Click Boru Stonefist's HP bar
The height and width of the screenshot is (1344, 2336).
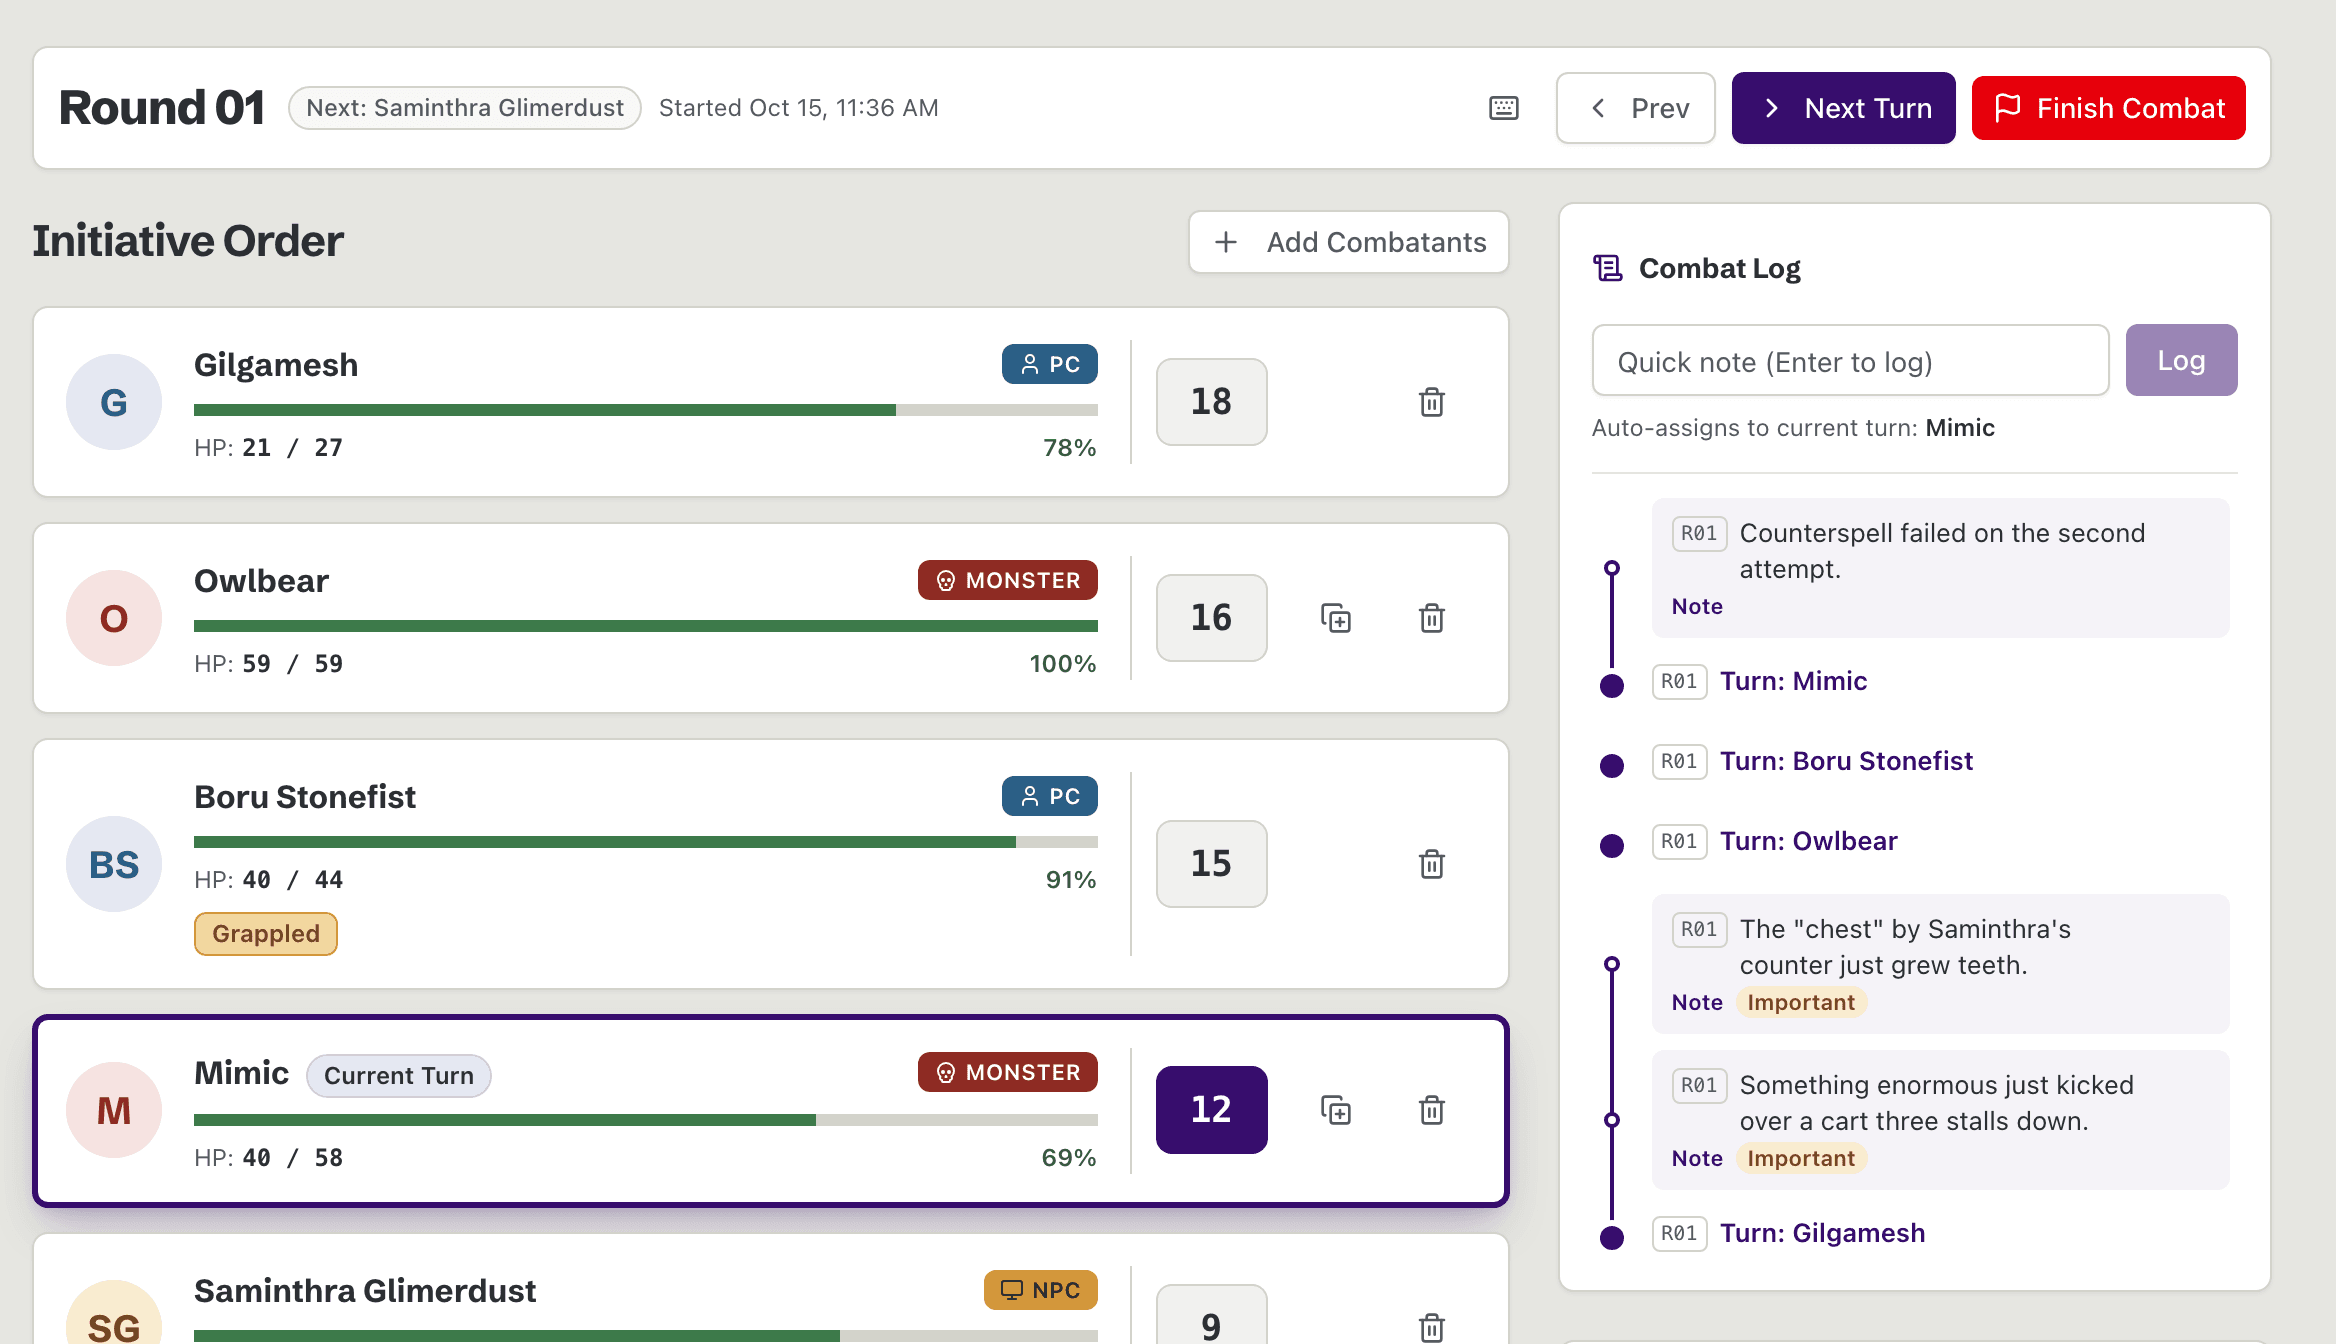646,842
